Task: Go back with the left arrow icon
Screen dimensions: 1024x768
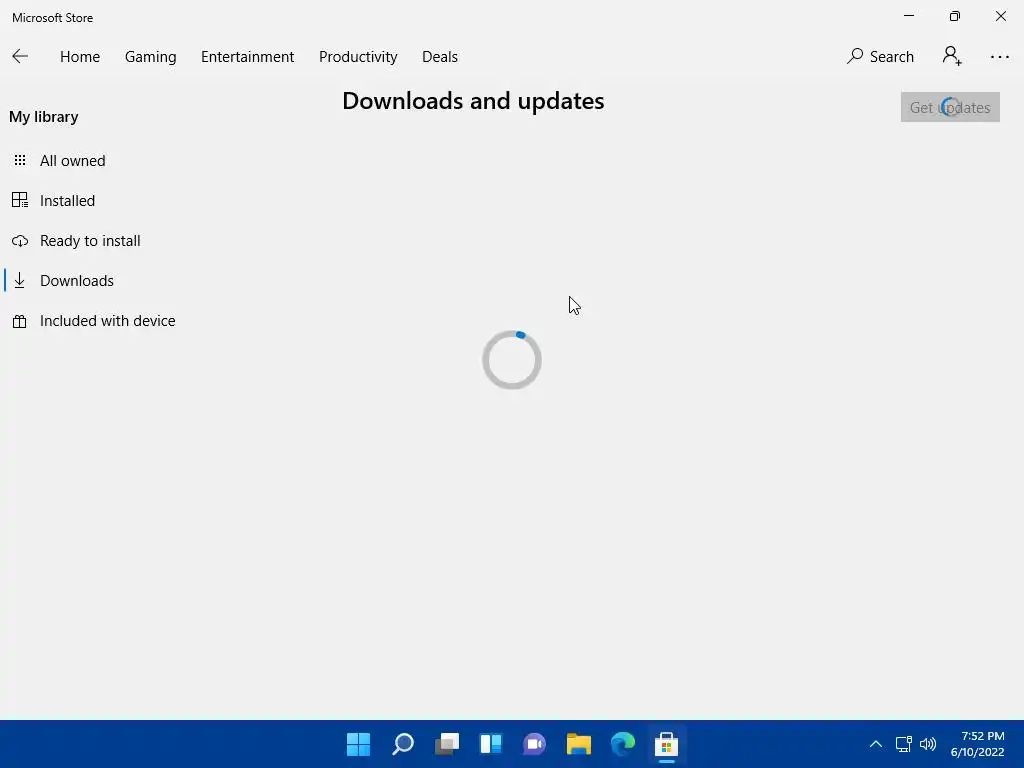Action: [20, 57]
